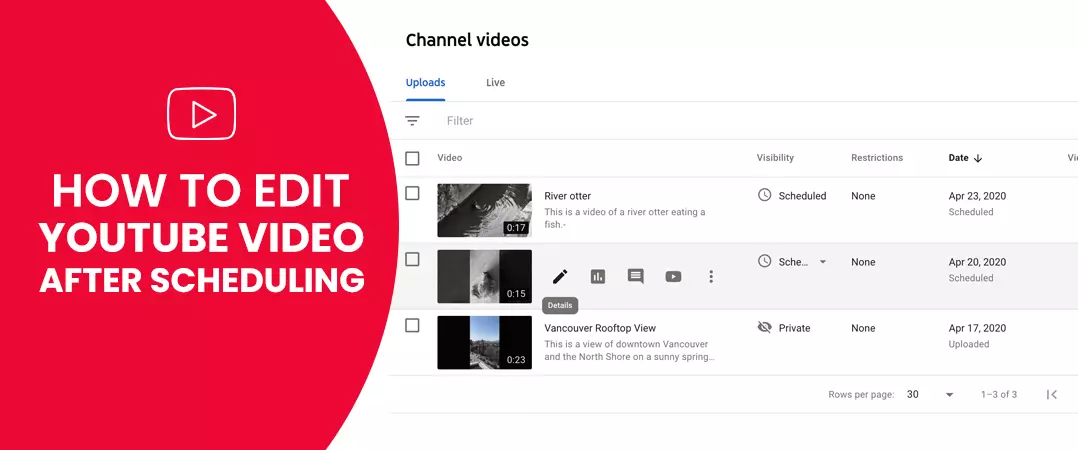Screen dimensions: 1078x450
Task: Click the River otter title
Action: [567, 196]
